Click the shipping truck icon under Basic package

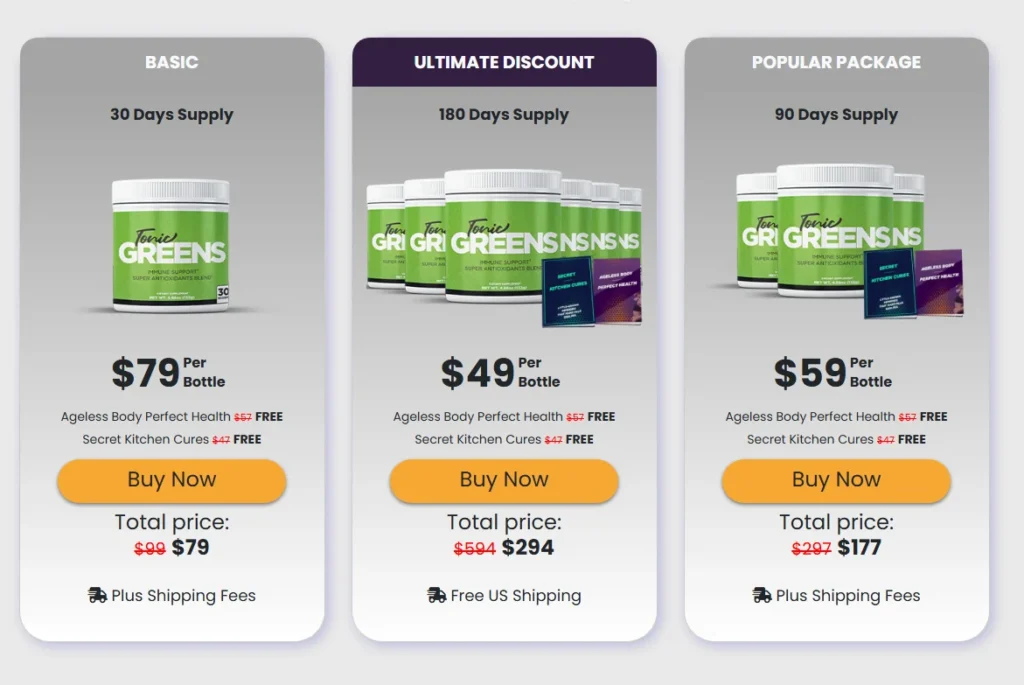pyautogui.click(x=98, y=595)
